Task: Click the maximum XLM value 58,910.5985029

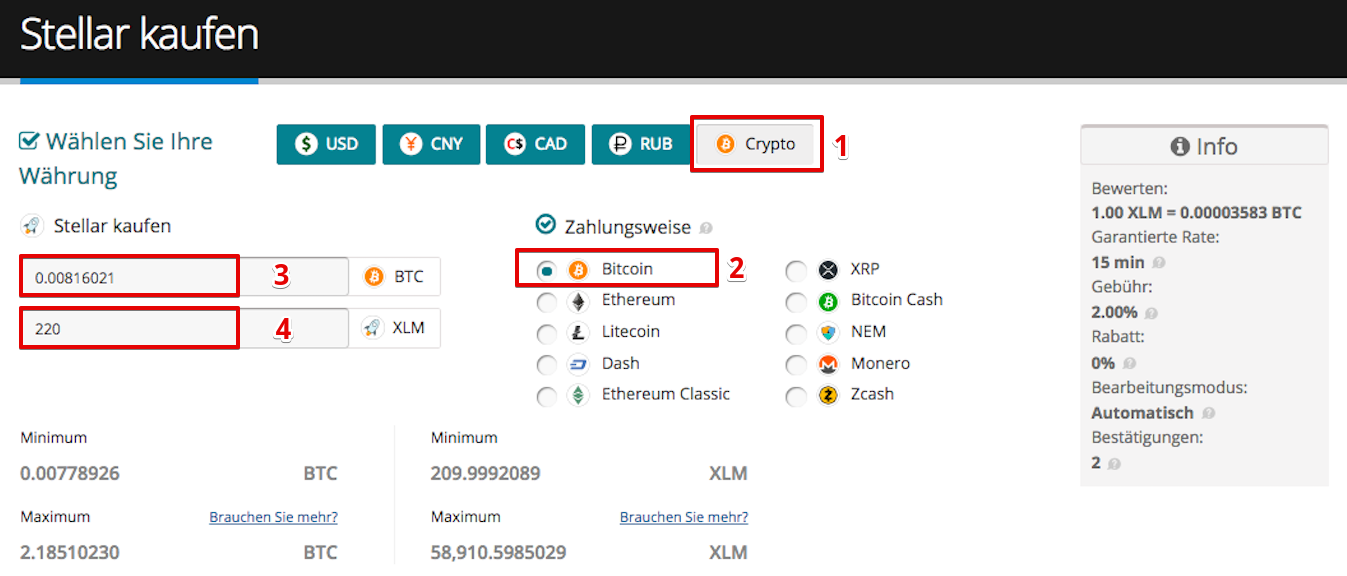Action: tap(498, 552)
